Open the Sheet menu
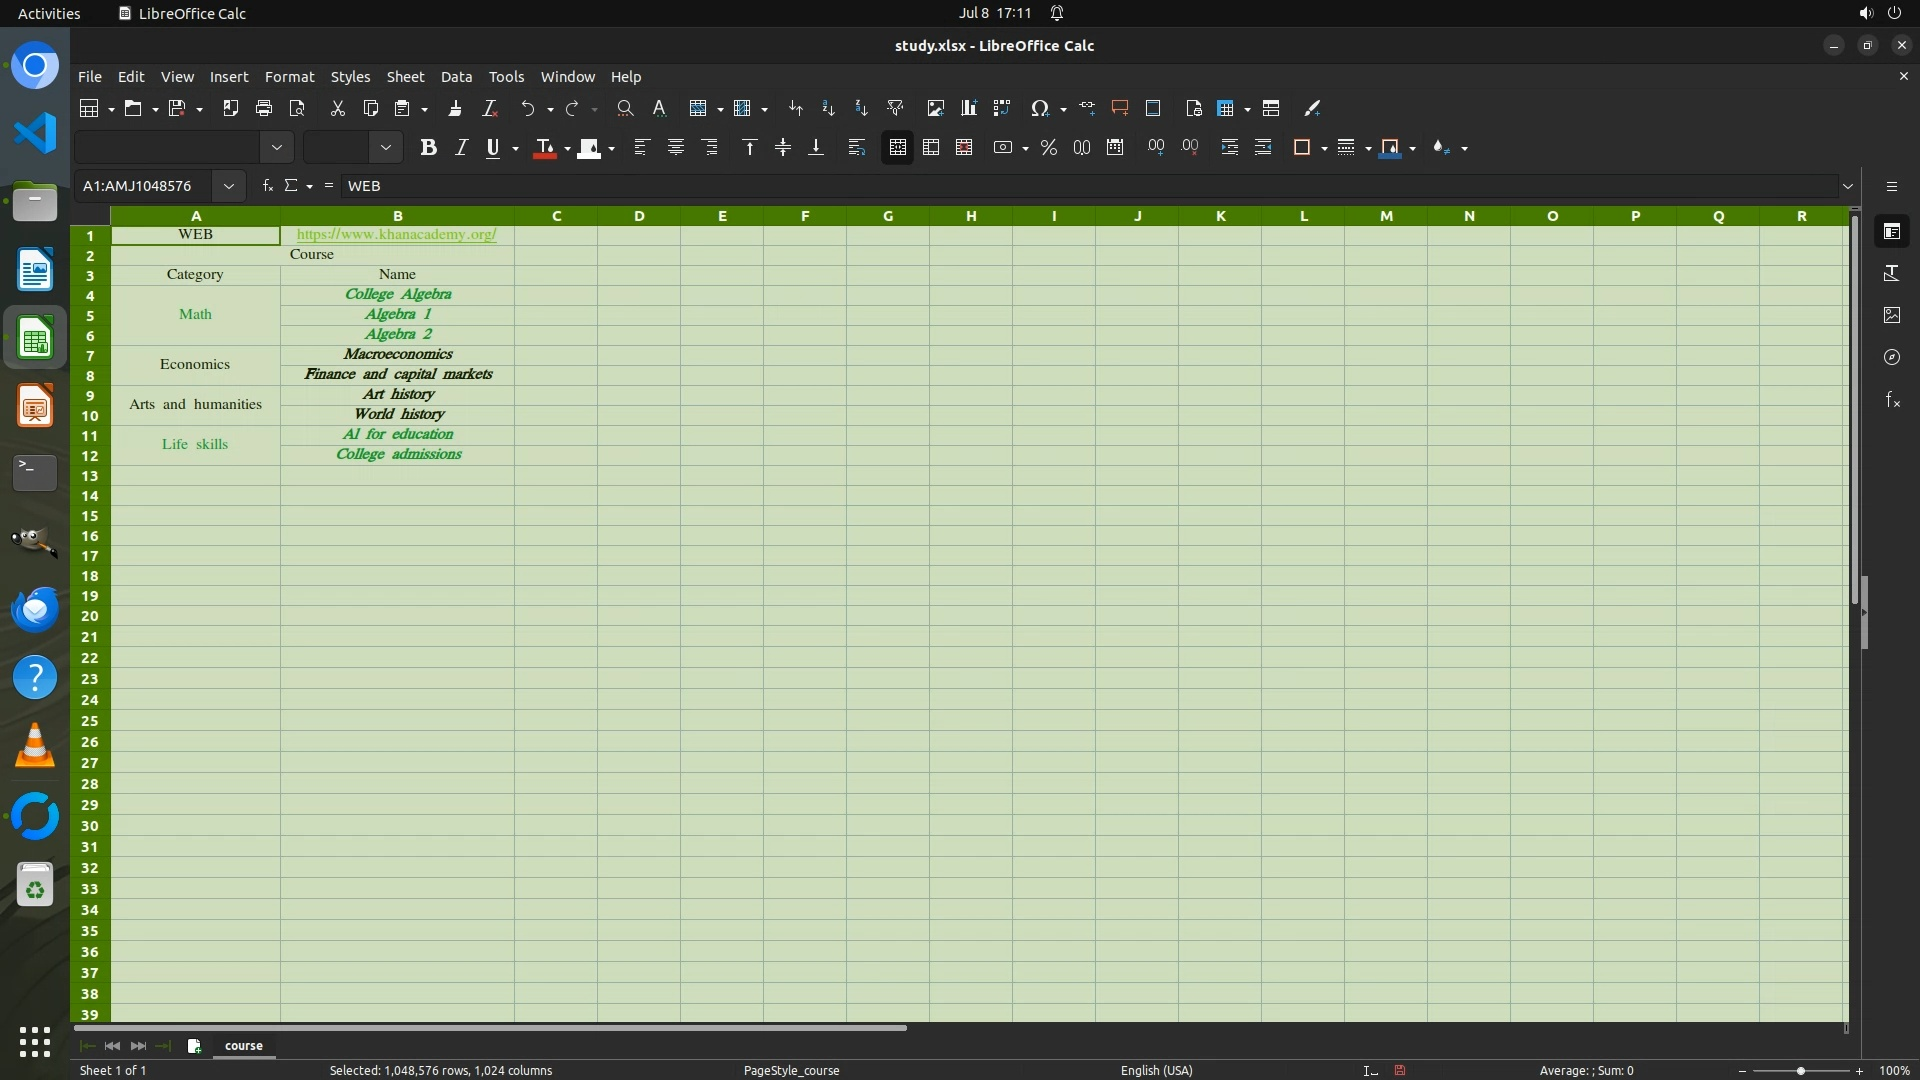 (x=405, y=77)
